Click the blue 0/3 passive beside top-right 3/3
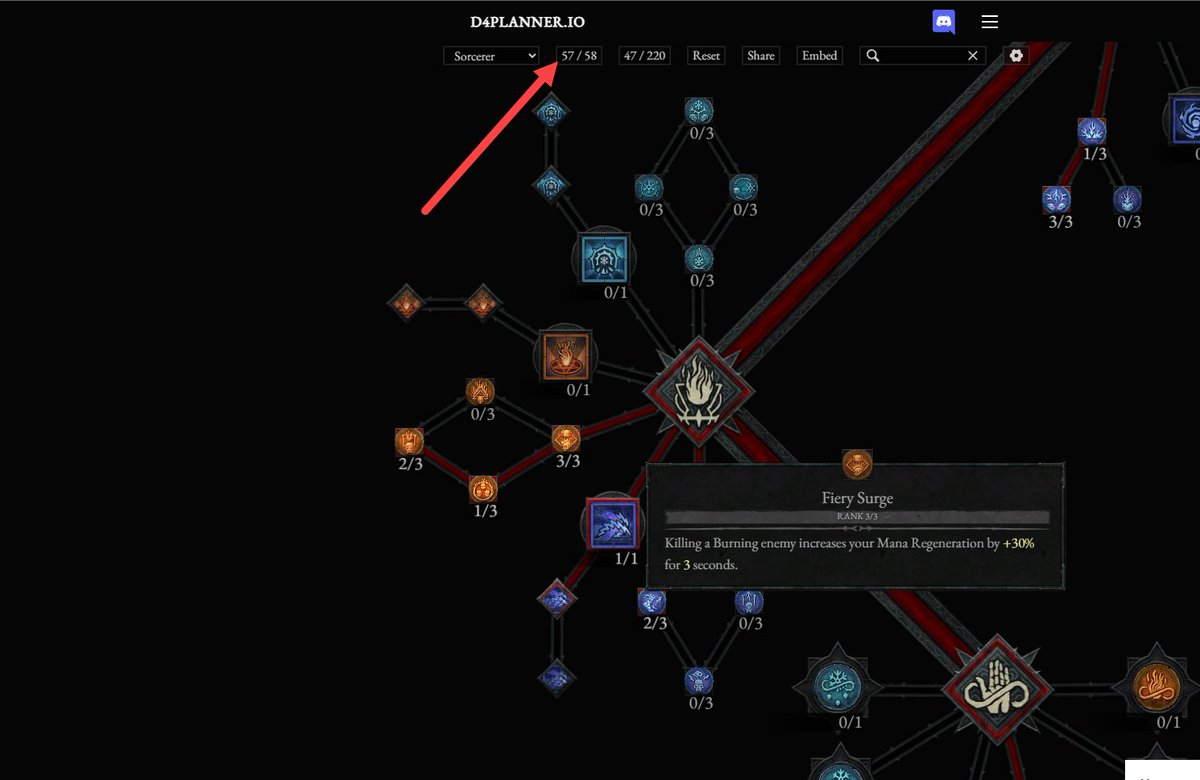This screenshot has width=1200, height=780. pyautogui.click(x=1128, y=200)
